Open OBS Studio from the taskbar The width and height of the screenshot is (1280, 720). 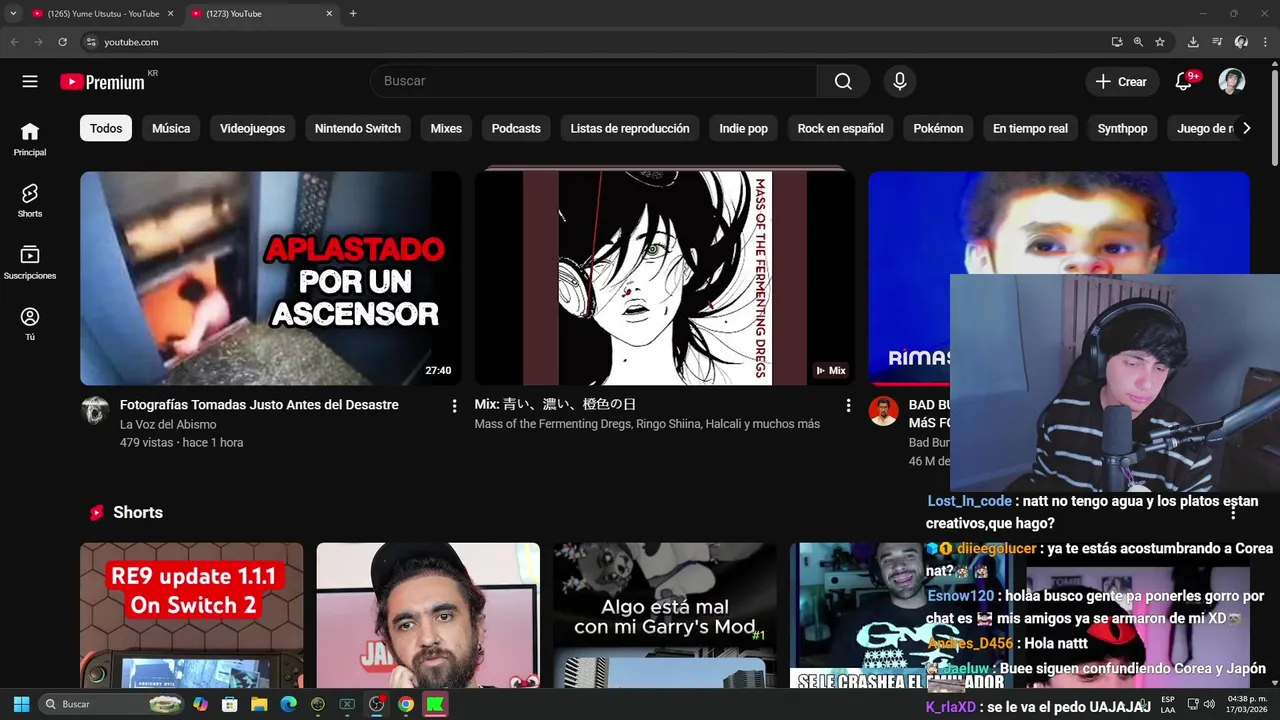coord(376,704)
